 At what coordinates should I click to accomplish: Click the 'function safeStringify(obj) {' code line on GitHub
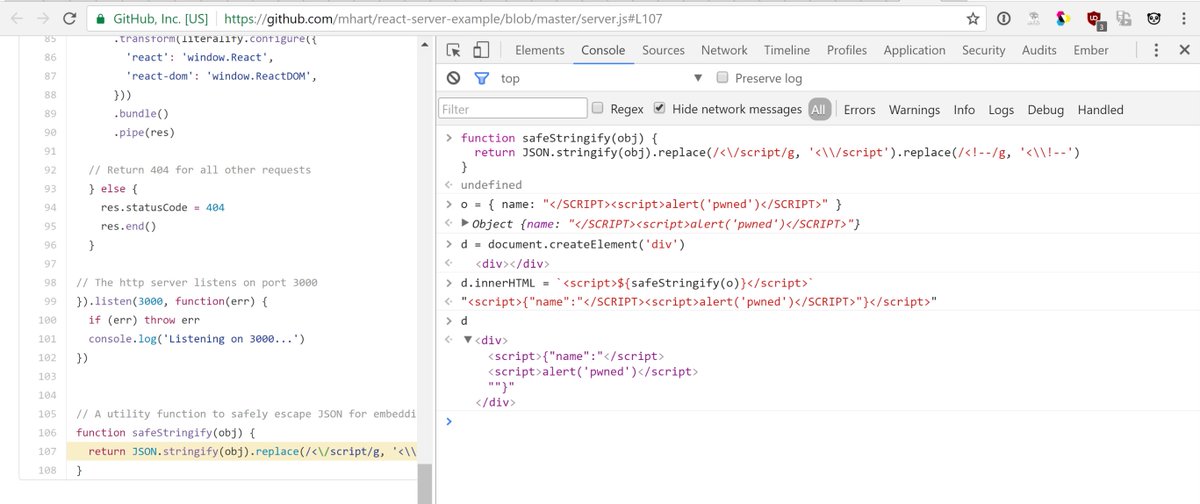coord(166,433)
